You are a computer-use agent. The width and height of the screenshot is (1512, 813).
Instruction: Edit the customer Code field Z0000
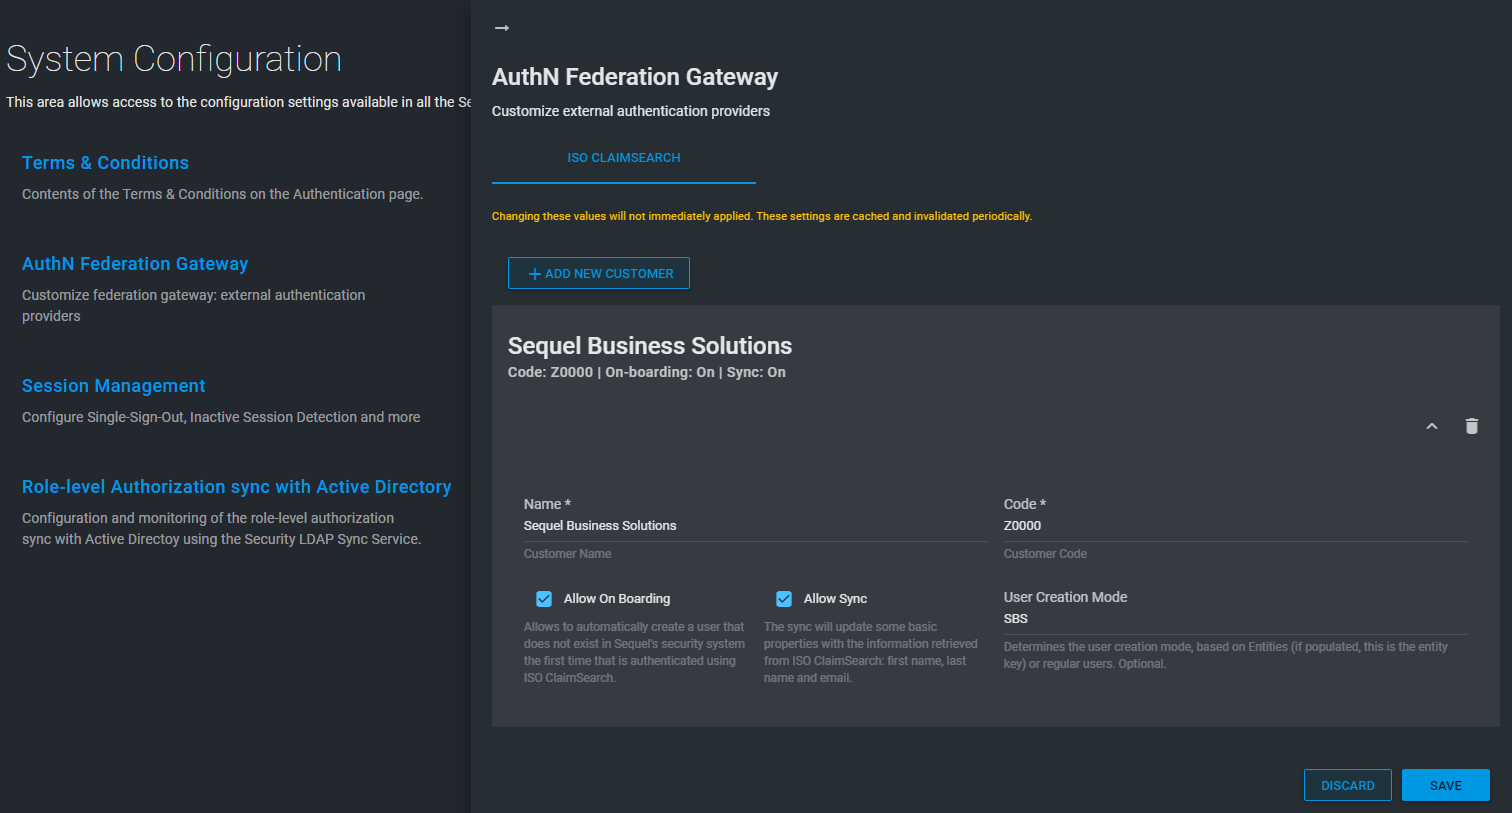1235,526
